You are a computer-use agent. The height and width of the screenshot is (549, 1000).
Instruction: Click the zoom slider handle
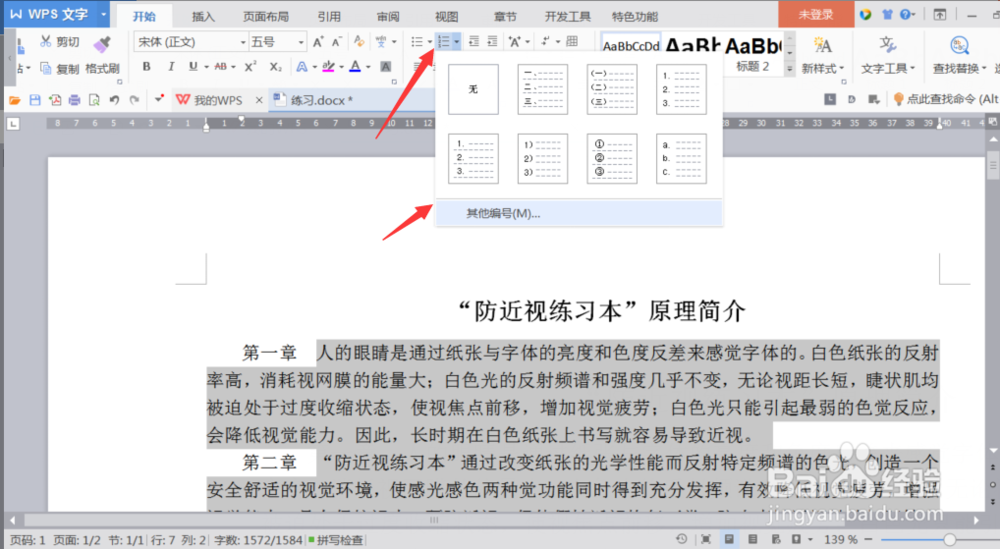pos(950,539)
